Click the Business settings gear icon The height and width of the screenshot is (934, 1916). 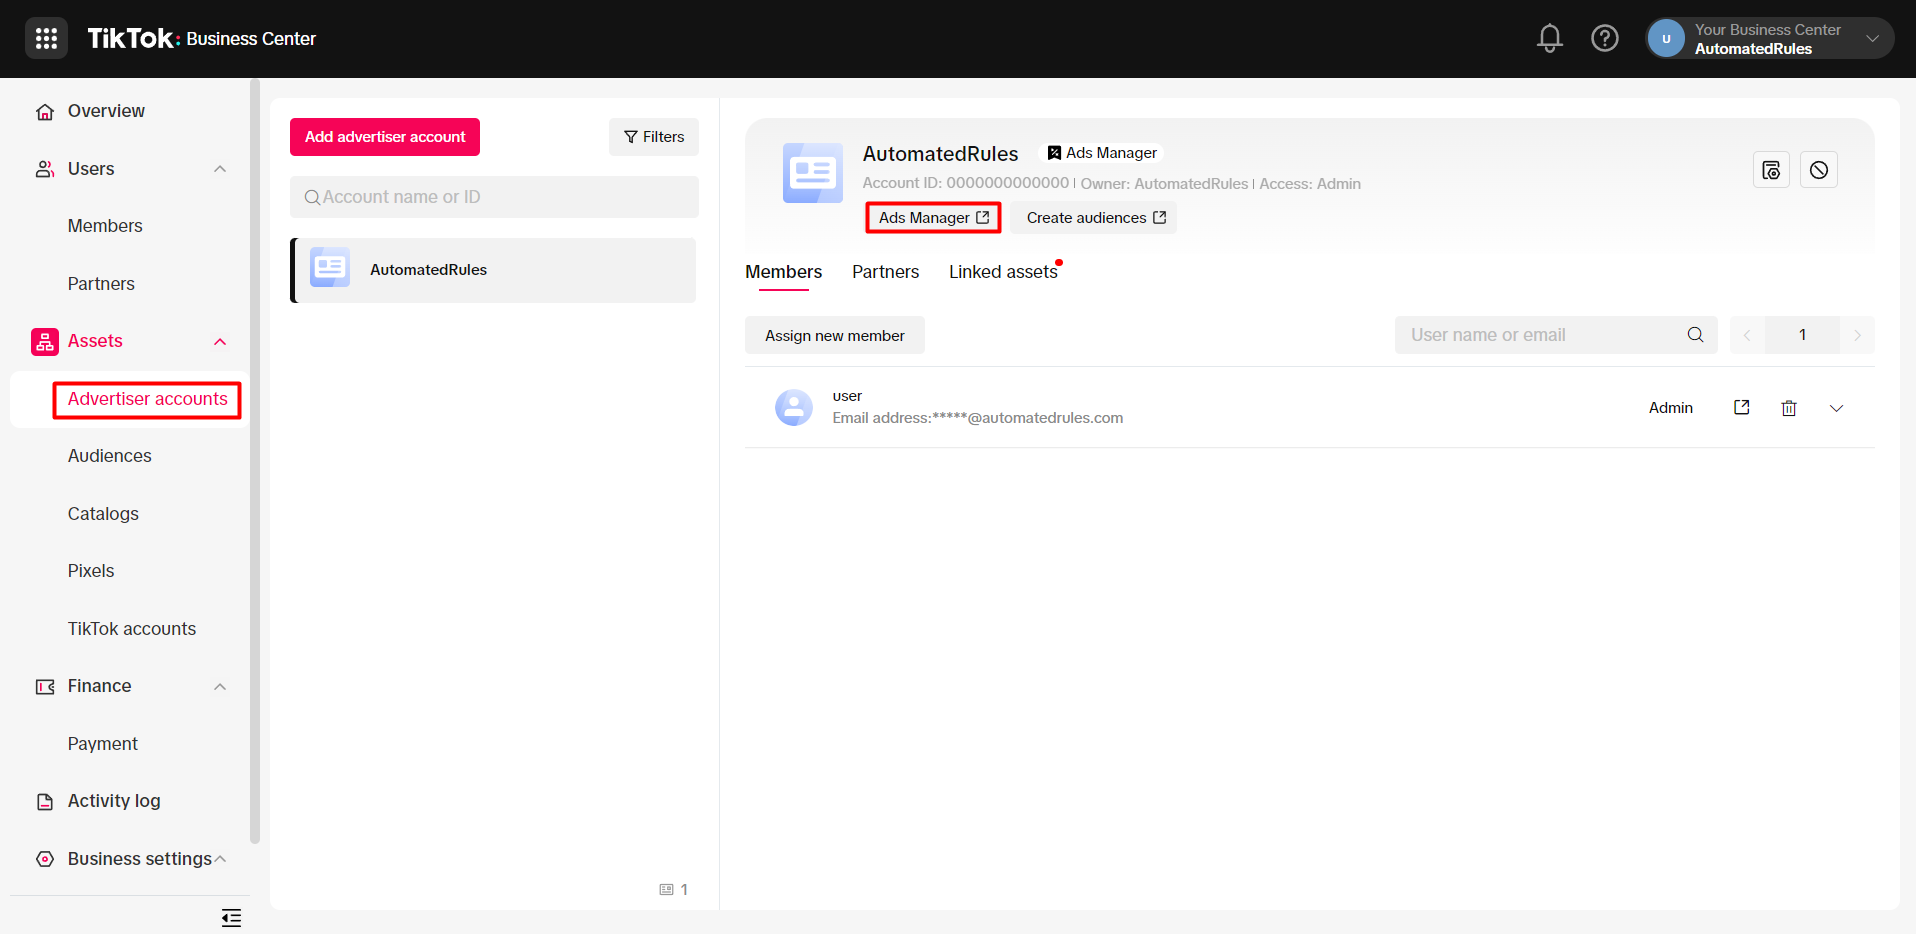tap(45, 859)
